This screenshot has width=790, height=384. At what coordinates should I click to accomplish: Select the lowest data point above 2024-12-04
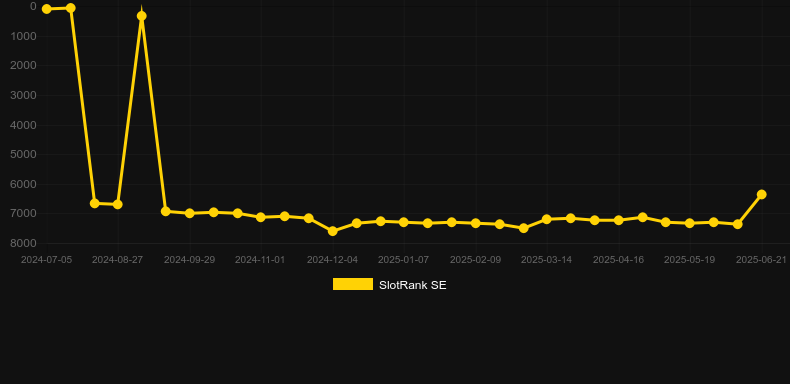(x=333, y=231)
